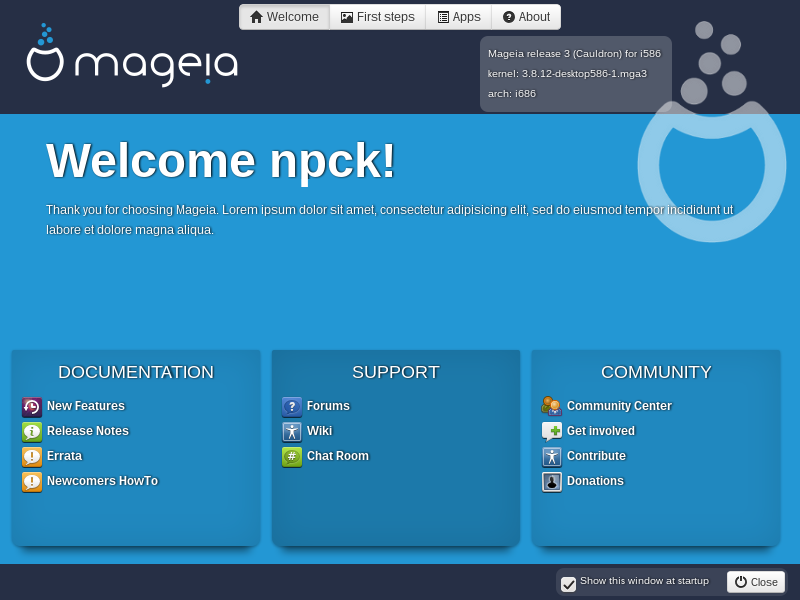Viewport: 800px width, 600px height.
Task: Click the Community Center people icon
Action: (552, 407)
